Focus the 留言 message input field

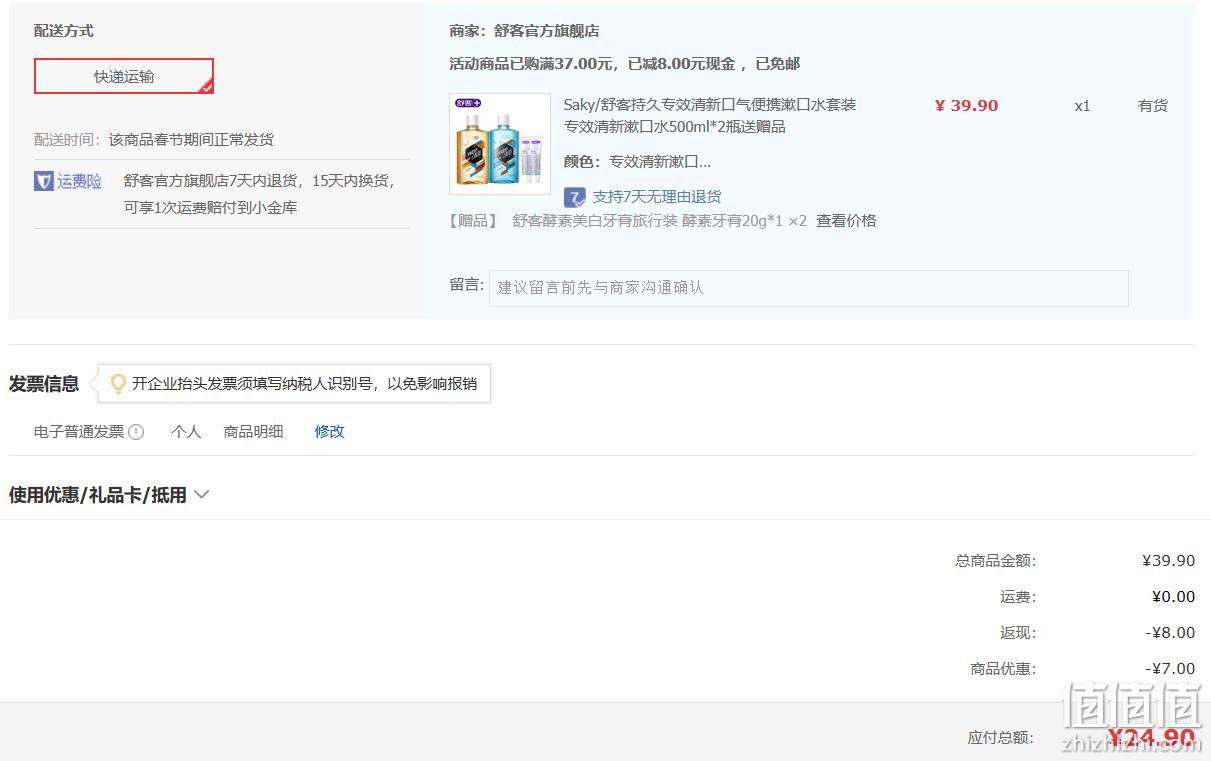point(808,288)
